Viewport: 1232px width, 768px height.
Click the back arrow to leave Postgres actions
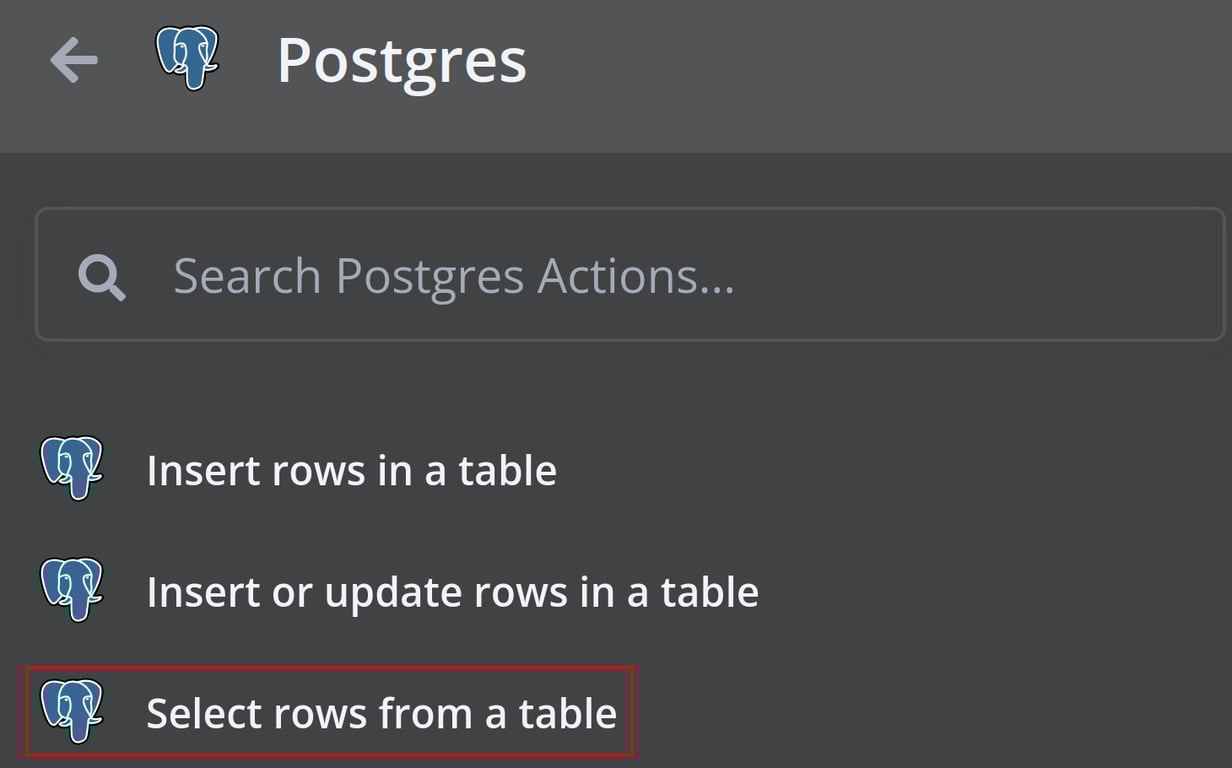72,60
